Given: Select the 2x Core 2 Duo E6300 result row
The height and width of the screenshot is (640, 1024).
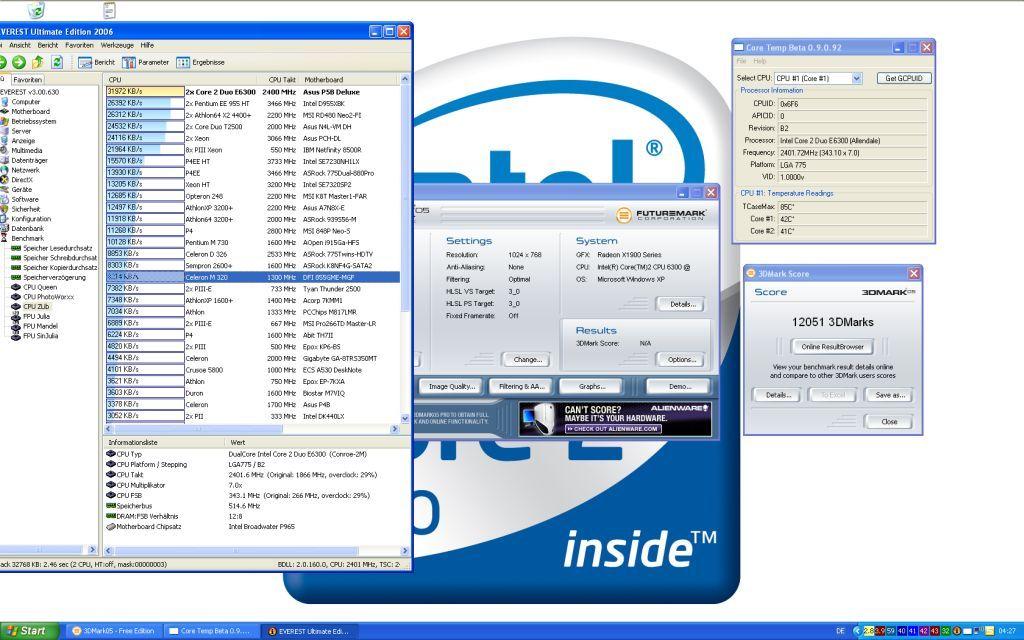Looking at the screenshot, I should point(252,92).
